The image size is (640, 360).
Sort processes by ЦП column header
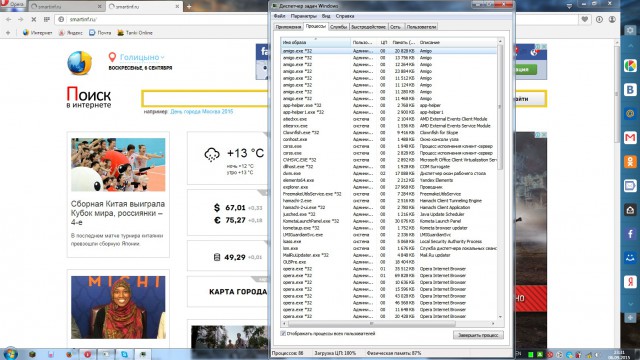click(384, 42)
